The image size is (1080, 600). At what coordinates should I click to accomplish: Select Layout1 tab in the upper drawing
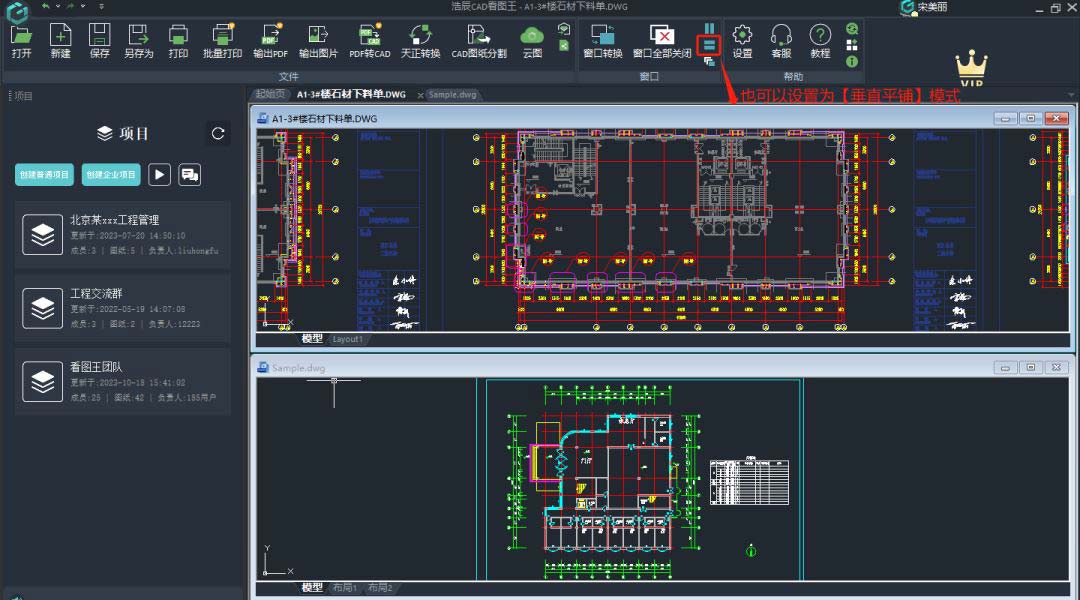[x=348, y=339]
